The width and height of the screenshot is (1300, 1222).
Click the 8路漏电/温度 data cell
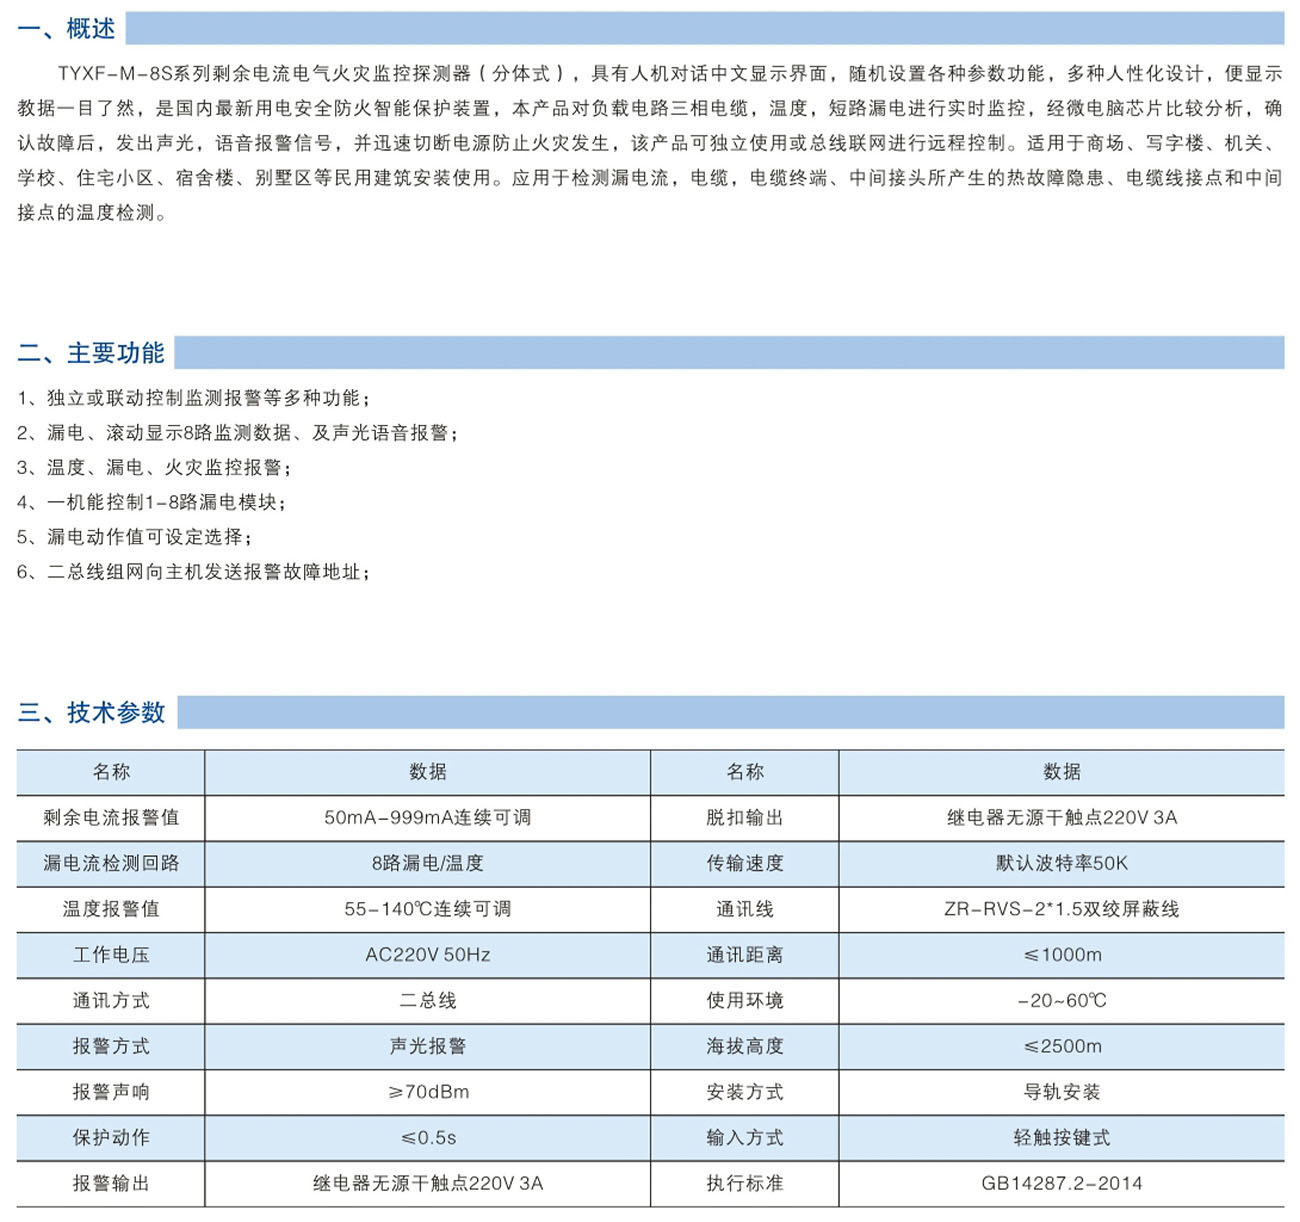tap(427, 863)
